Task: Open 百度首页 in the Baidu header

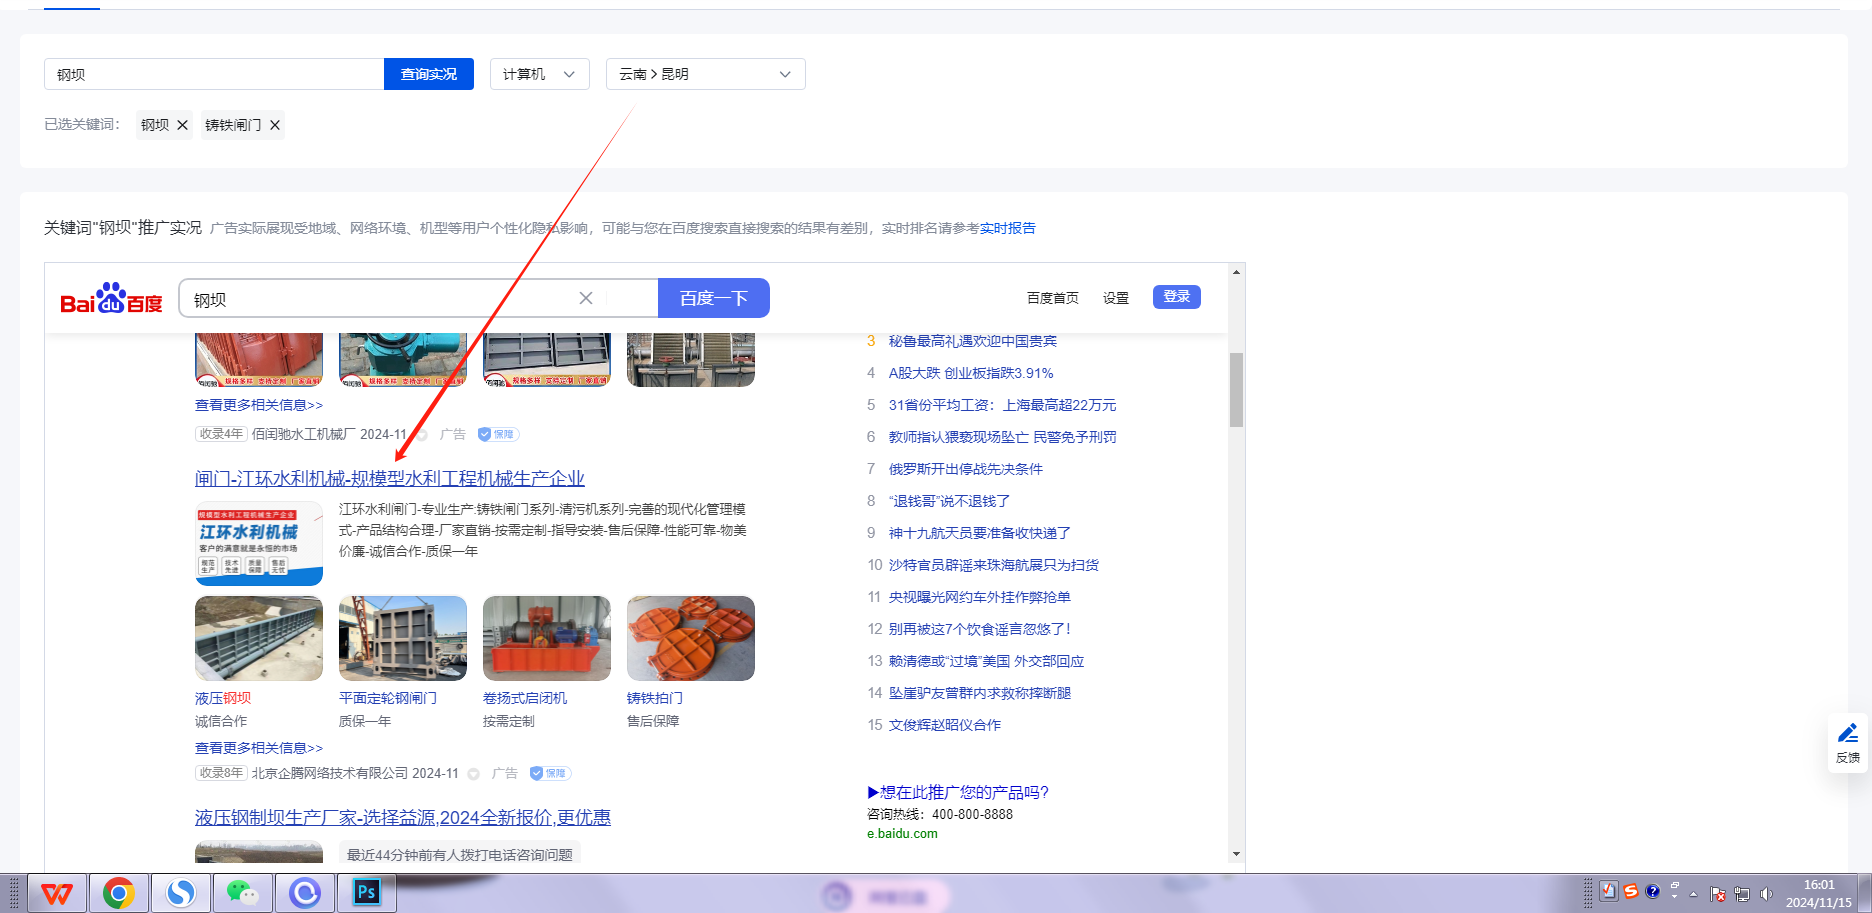Action: (1052, 298)
